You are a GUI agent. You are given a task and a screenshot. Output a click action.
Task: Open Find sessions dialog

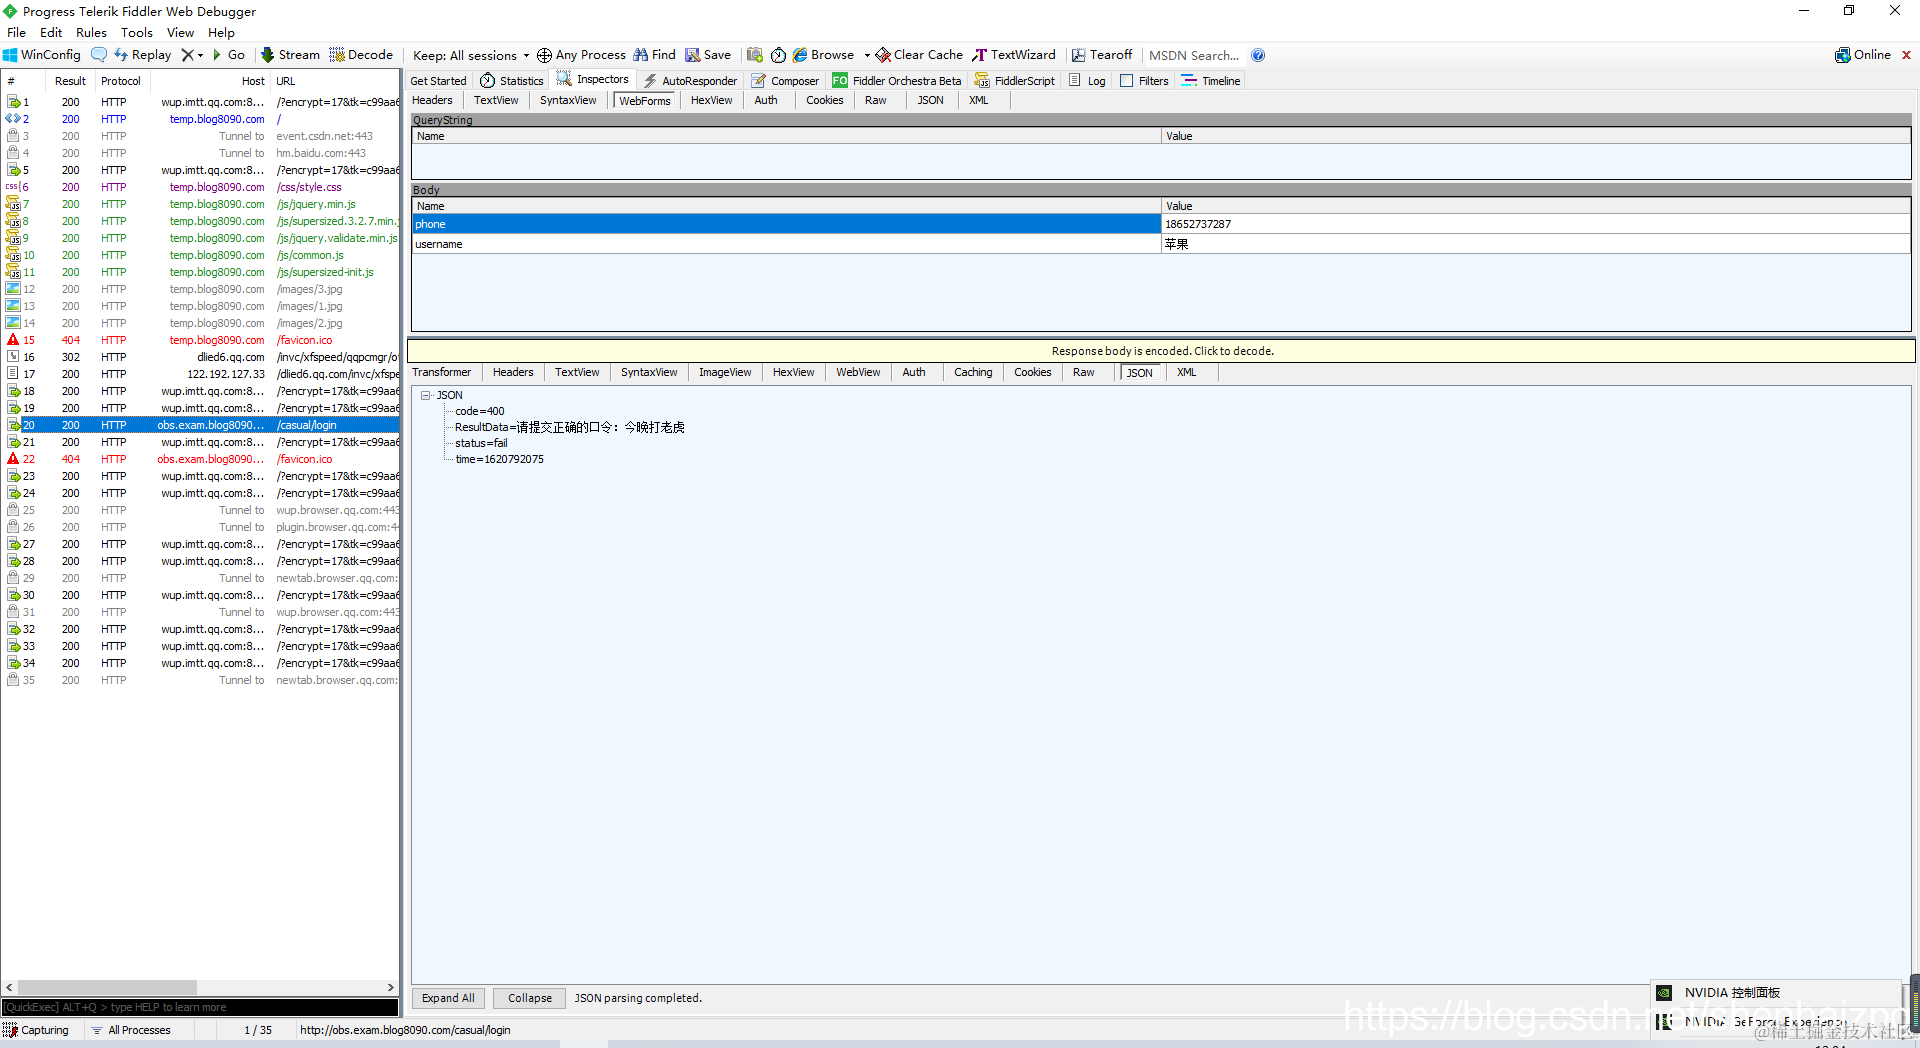pyautogui.click(x=654, y=55)
